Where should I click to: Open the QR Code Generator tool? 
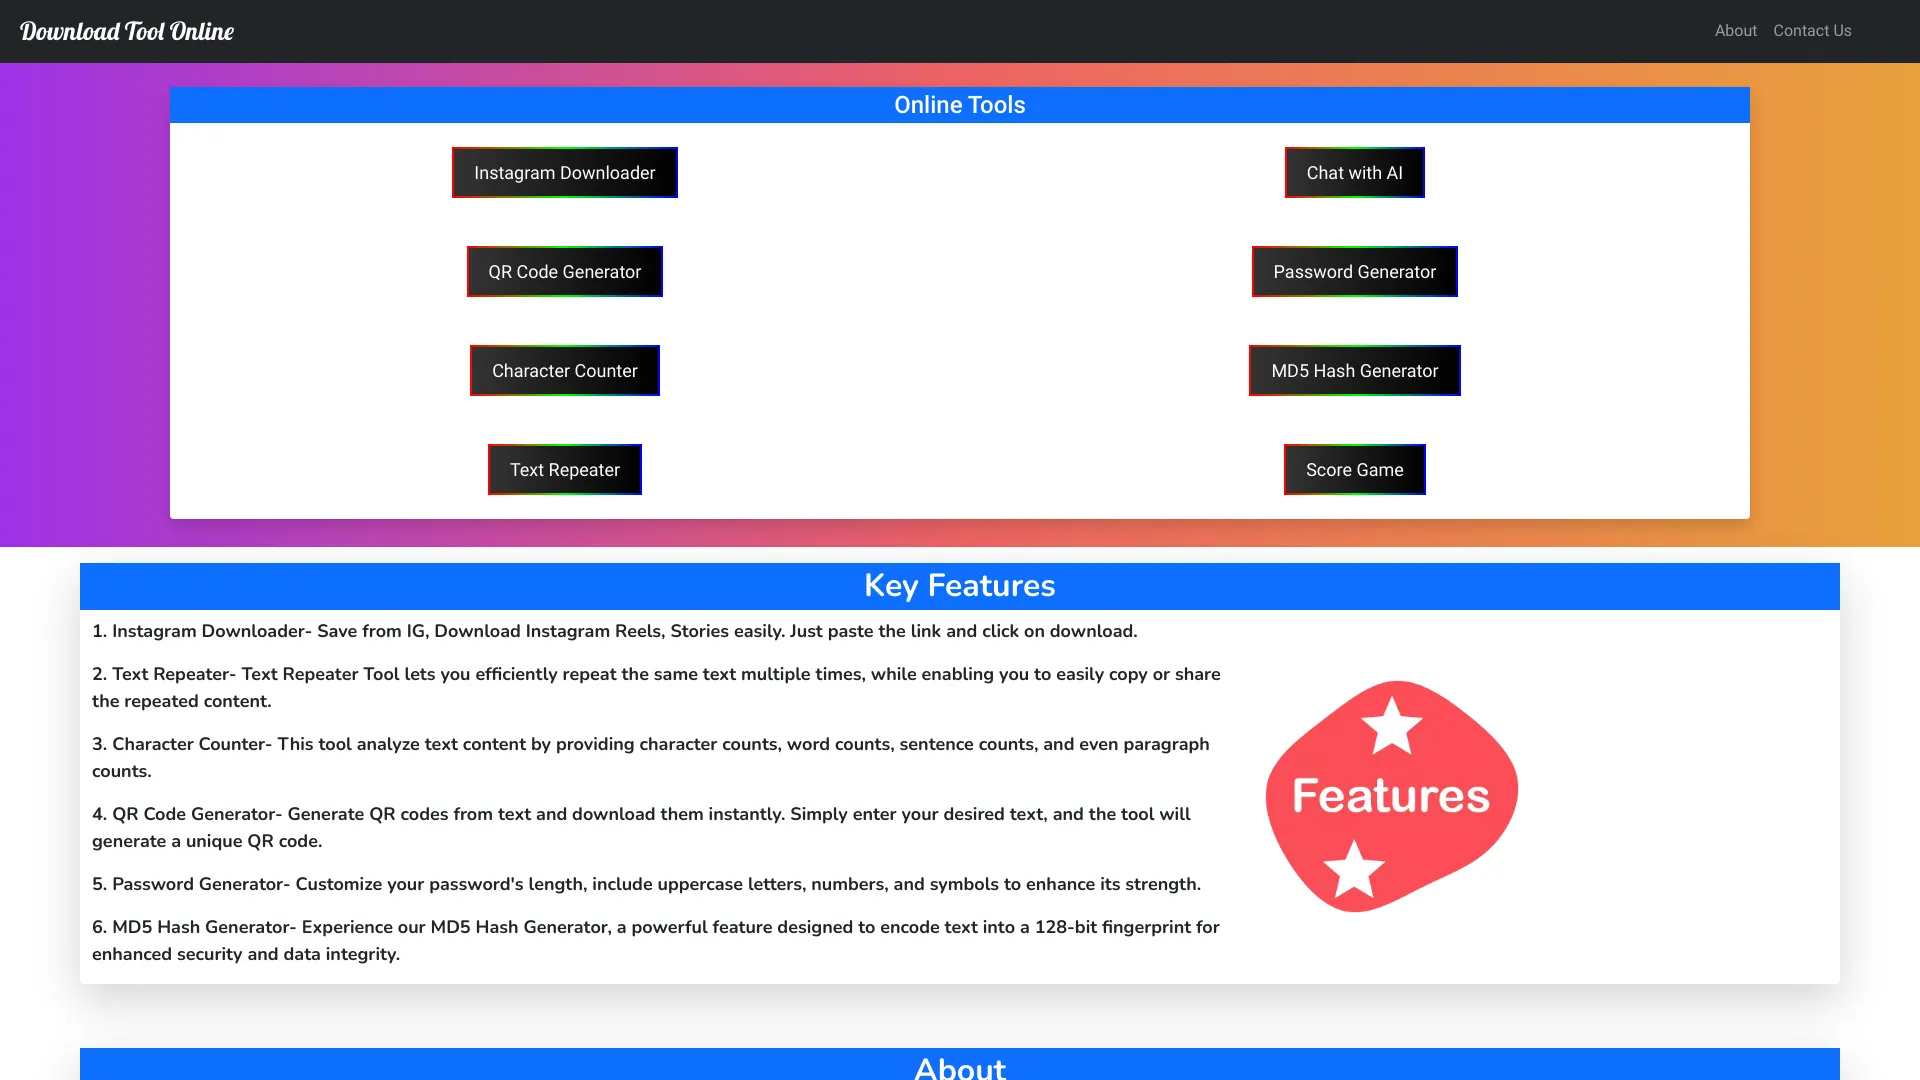[563, 270]
